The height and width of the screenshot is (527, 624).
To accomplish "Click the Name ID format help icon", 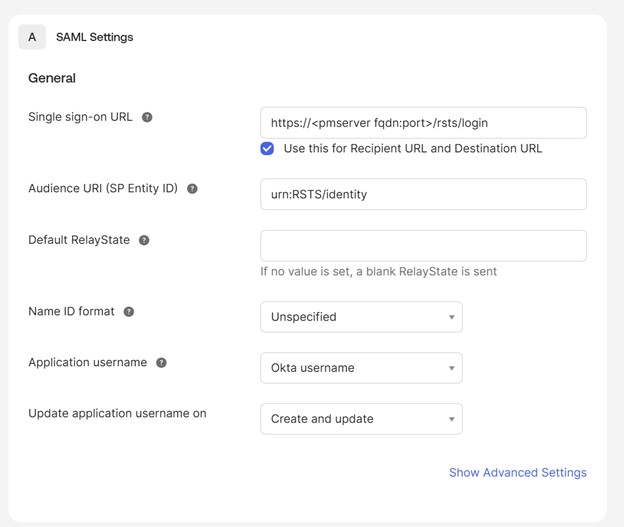I will pyautogui.click(x=129, y=312).
